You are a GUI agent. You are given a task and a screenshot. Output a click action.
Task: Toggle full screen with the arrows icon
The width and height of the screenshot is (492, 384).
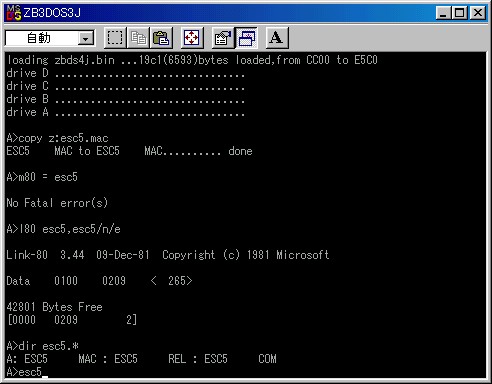coord(192,38)
